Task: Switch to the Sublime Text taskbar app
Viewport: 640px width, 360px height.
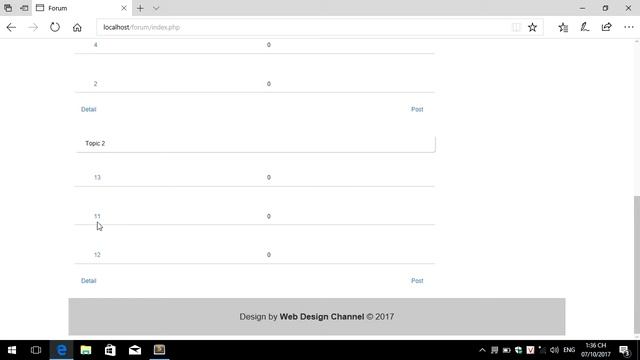Action: click(x=159, y=350)
